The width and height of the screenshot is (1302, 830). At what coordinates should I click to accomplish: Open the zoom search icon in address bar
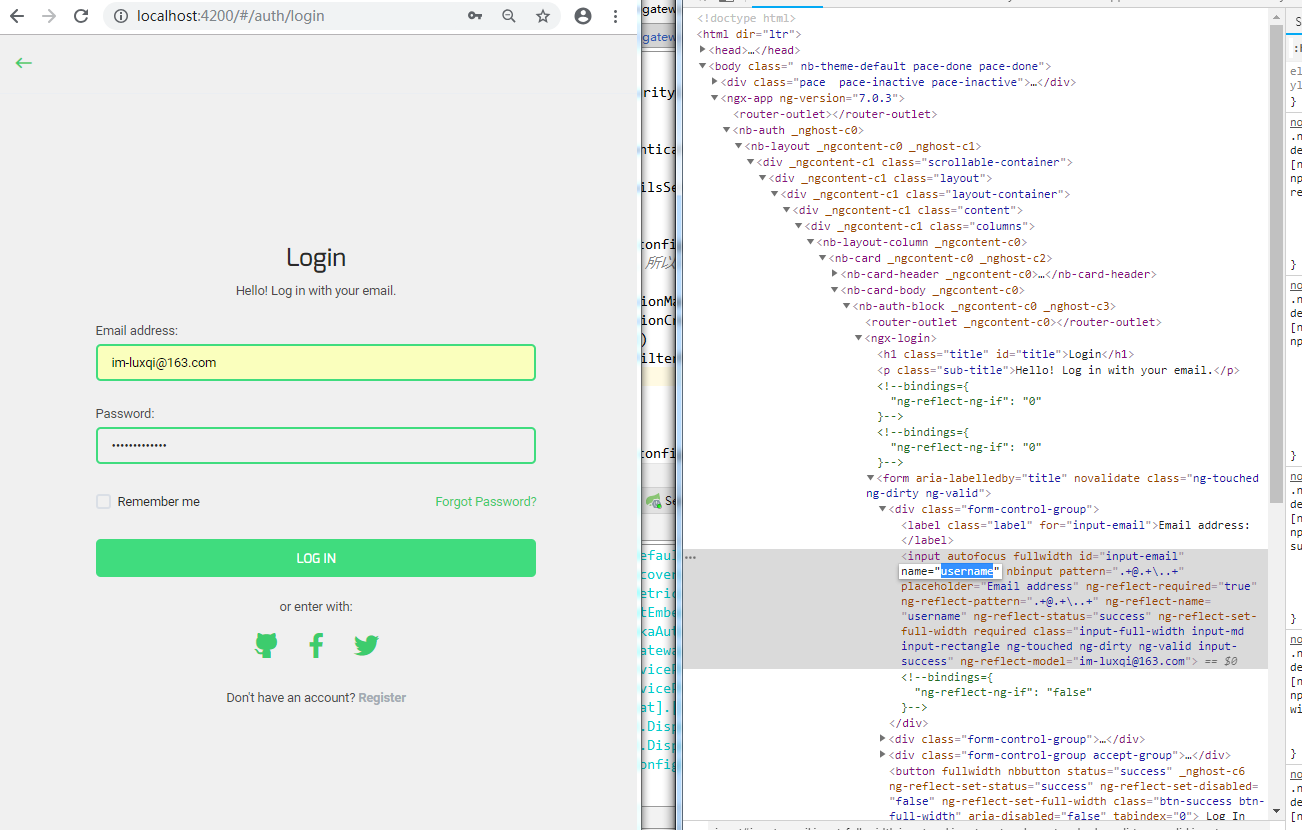pyautogui.click(x=509, y=16)
